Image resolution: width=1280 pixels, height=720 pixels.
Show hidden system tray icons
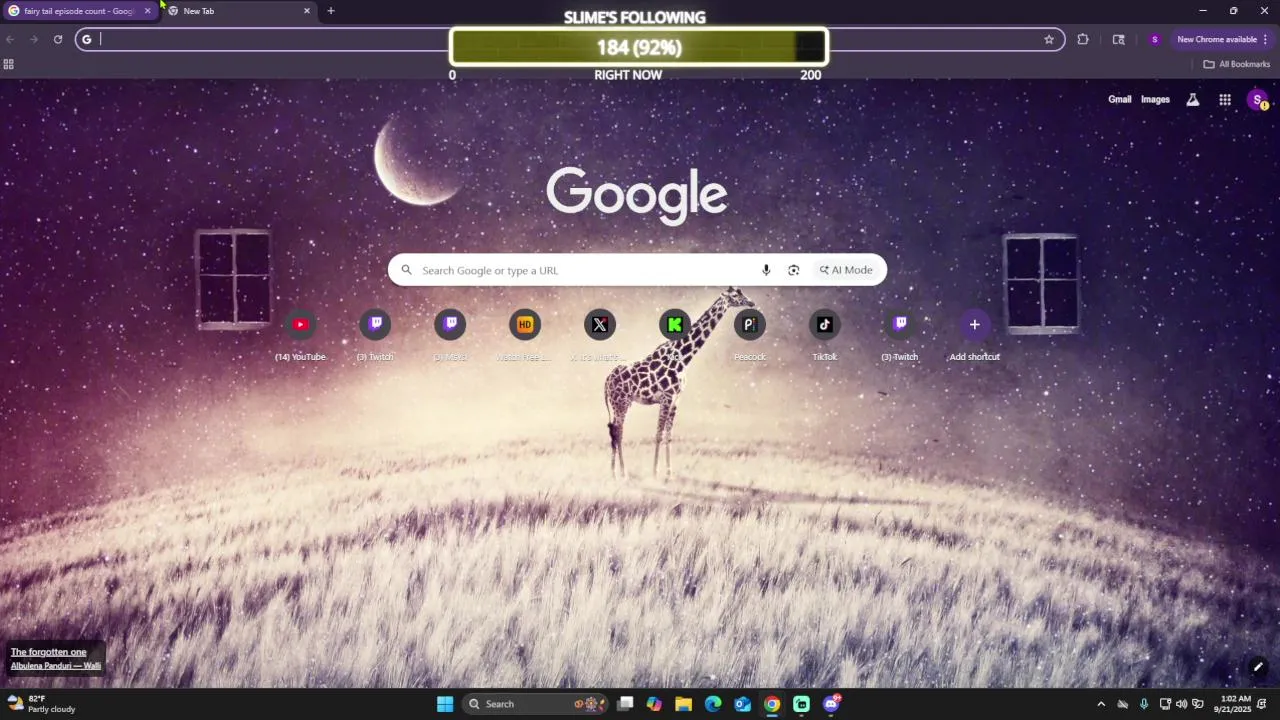pos(1101,704)
